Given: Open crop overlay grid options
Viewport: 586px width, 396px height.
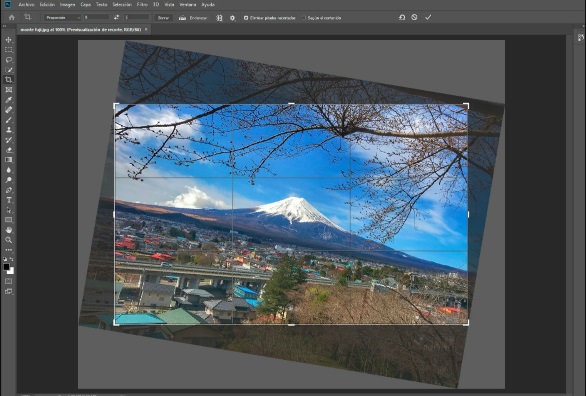Looking at the screenshot, I should coord(219,18).
